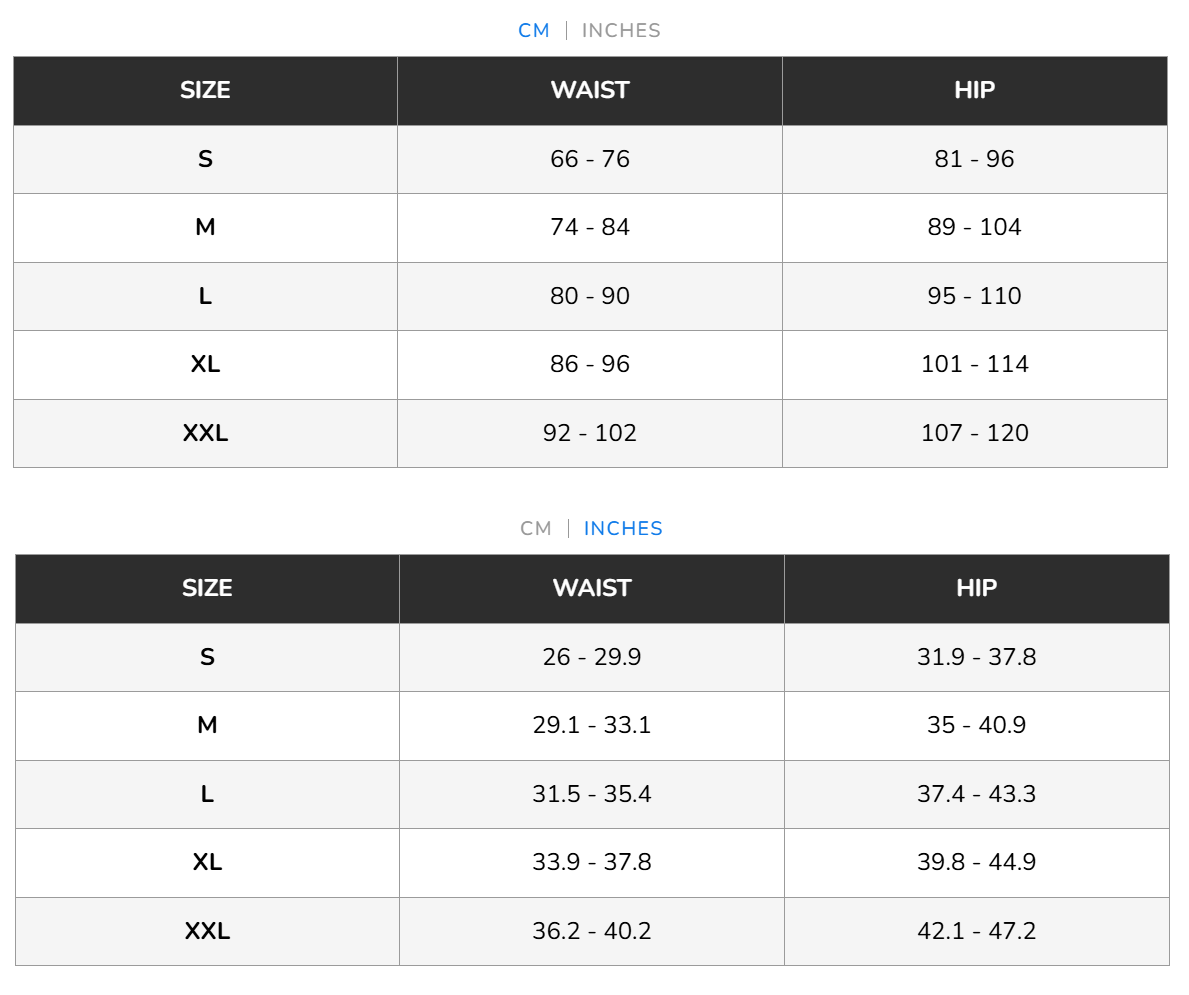Click the waist cell showing 80 - 90
Image resolution: width=1189 pixels, height=995 pixels.
(590, 296)
